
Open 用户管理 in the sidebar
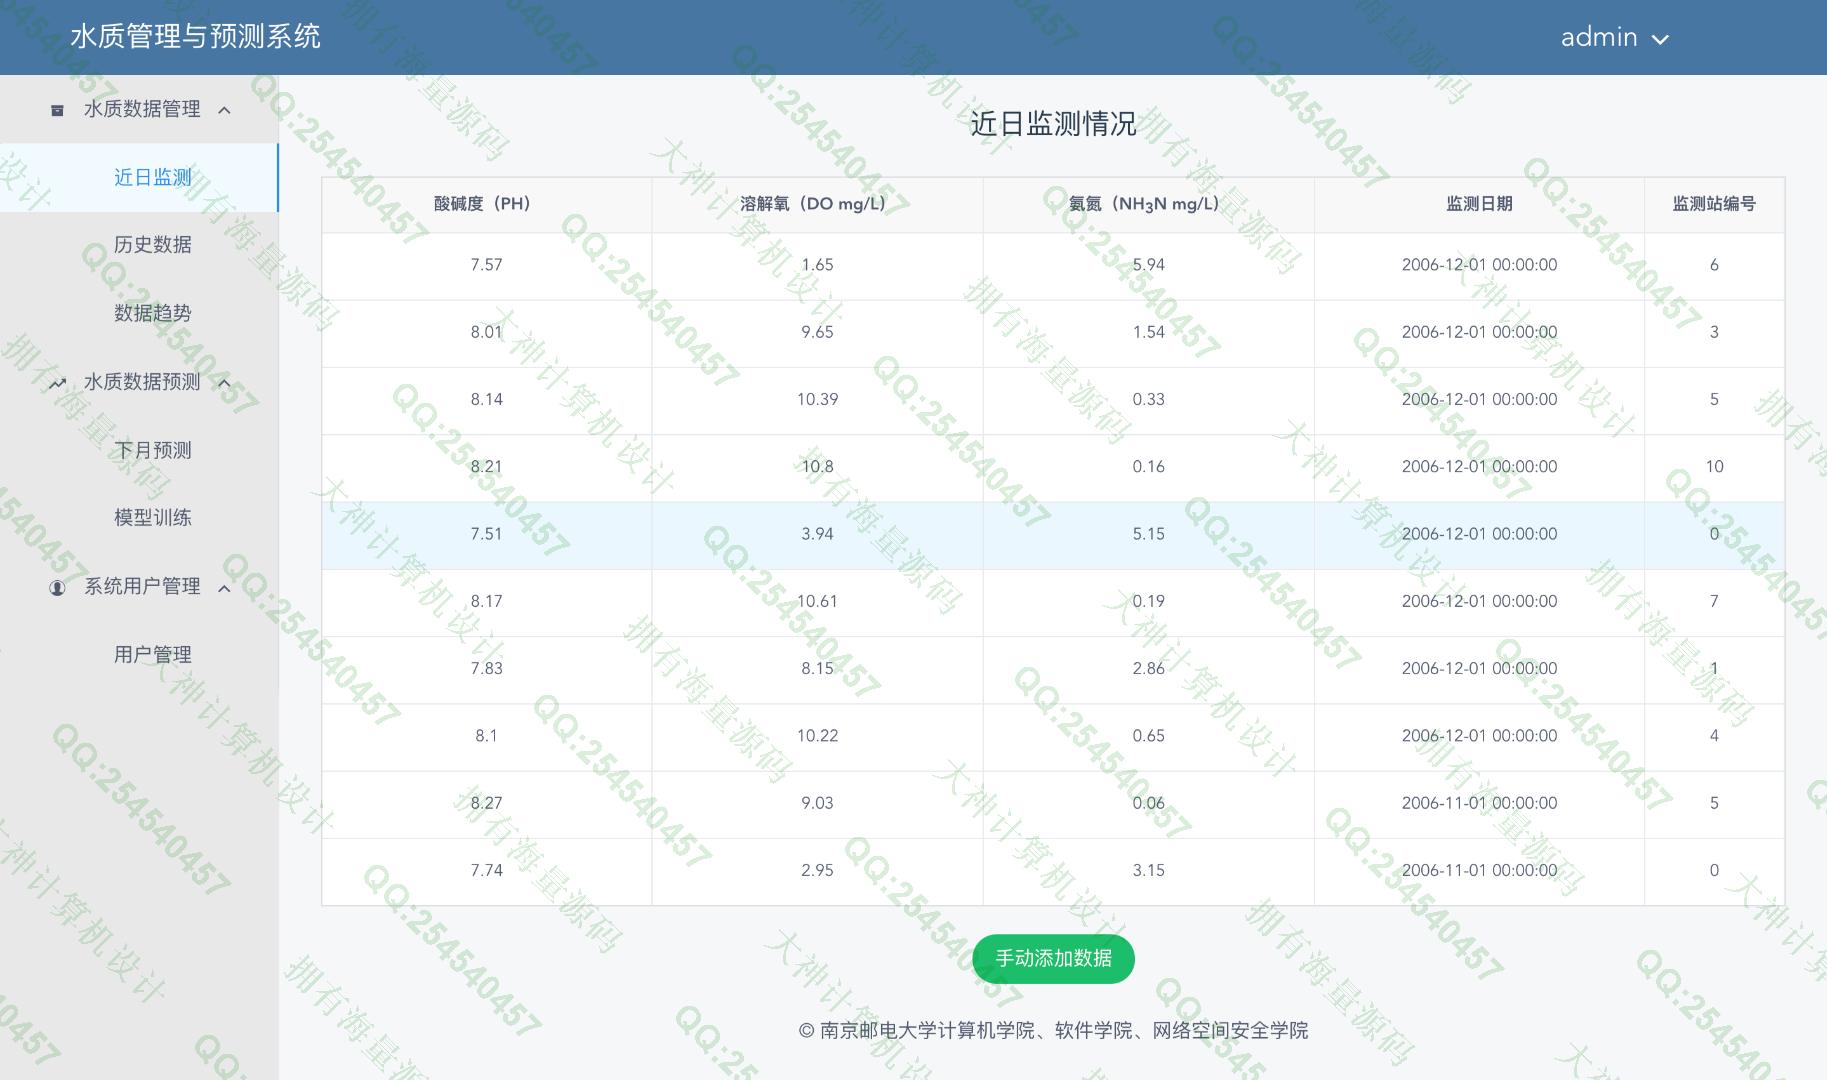(153, 654)
